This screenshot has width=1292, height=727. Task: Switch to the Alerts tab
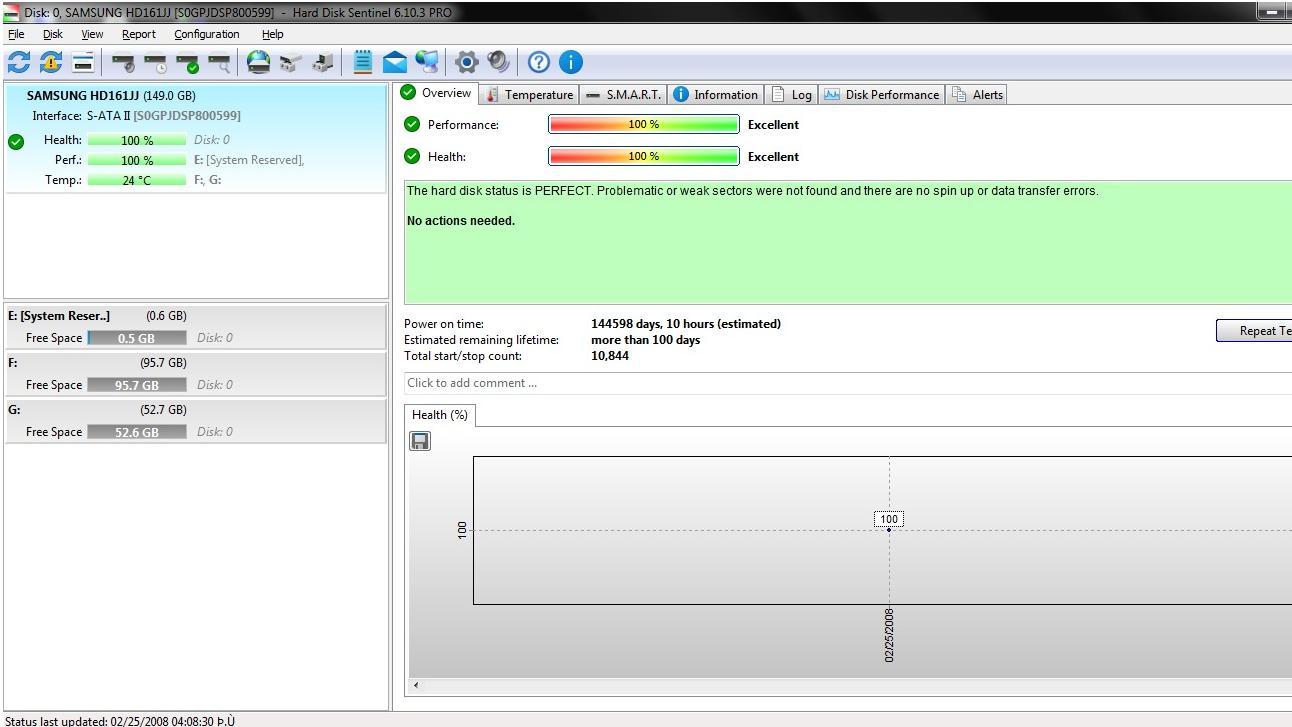[978, 95]
